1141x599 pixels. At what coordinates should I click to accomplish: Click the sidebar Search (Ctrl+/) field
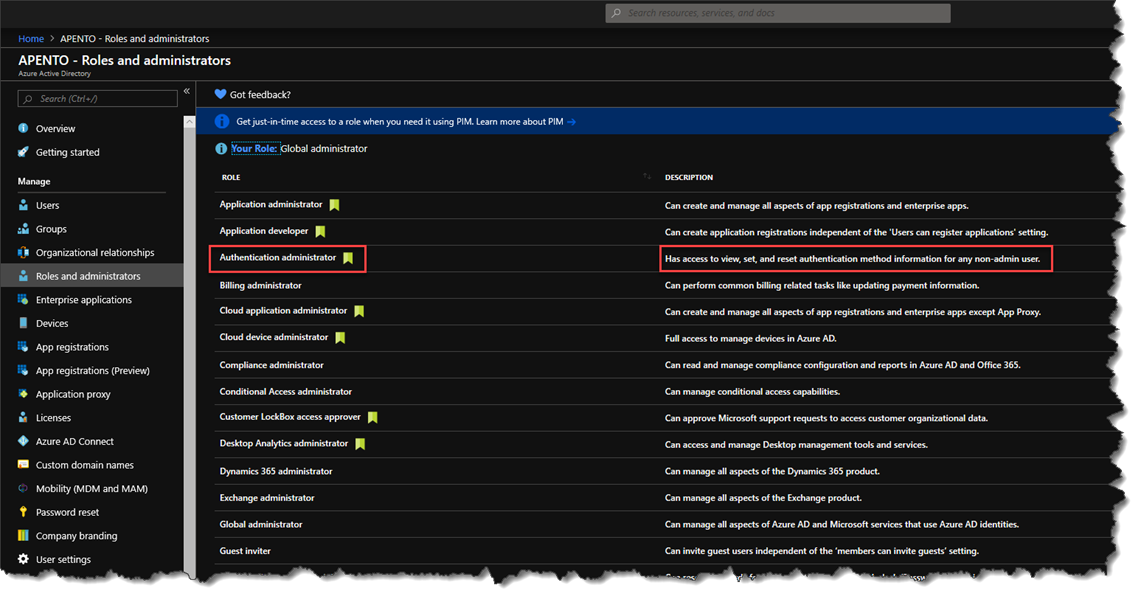(98, 98)
